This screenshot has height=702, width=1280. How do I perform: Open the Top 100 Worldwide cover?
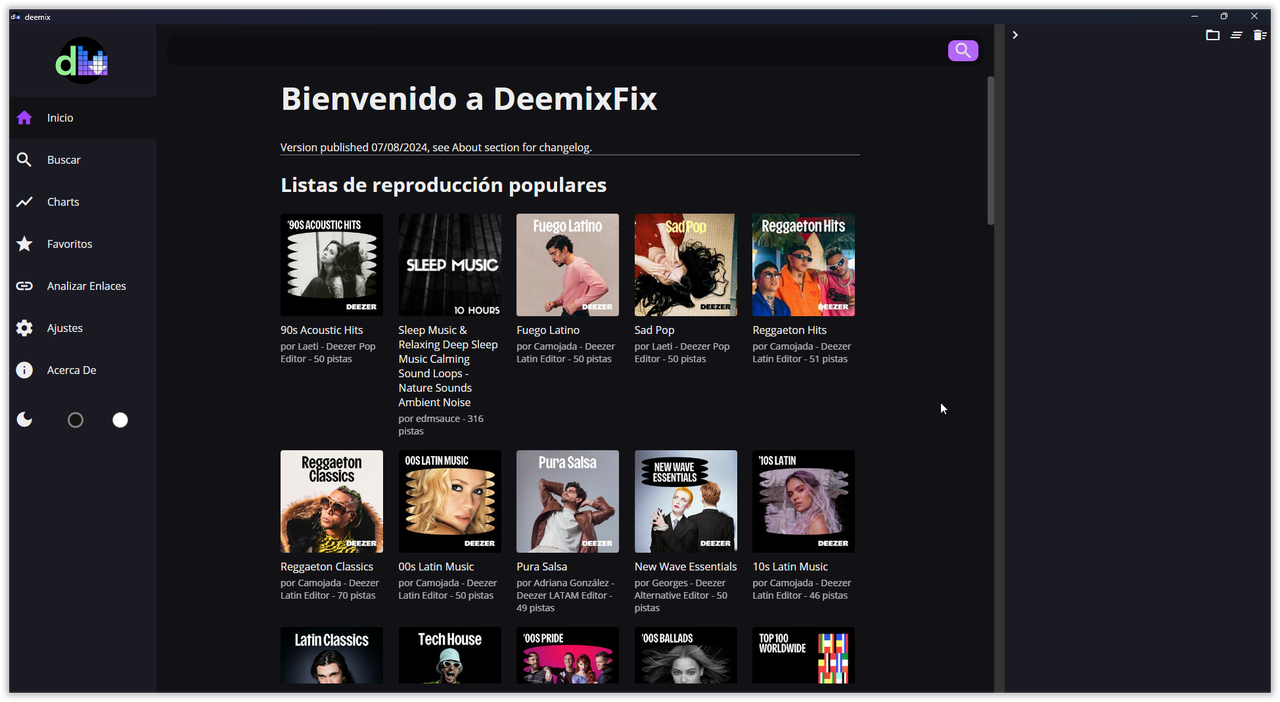click(804, 656)
